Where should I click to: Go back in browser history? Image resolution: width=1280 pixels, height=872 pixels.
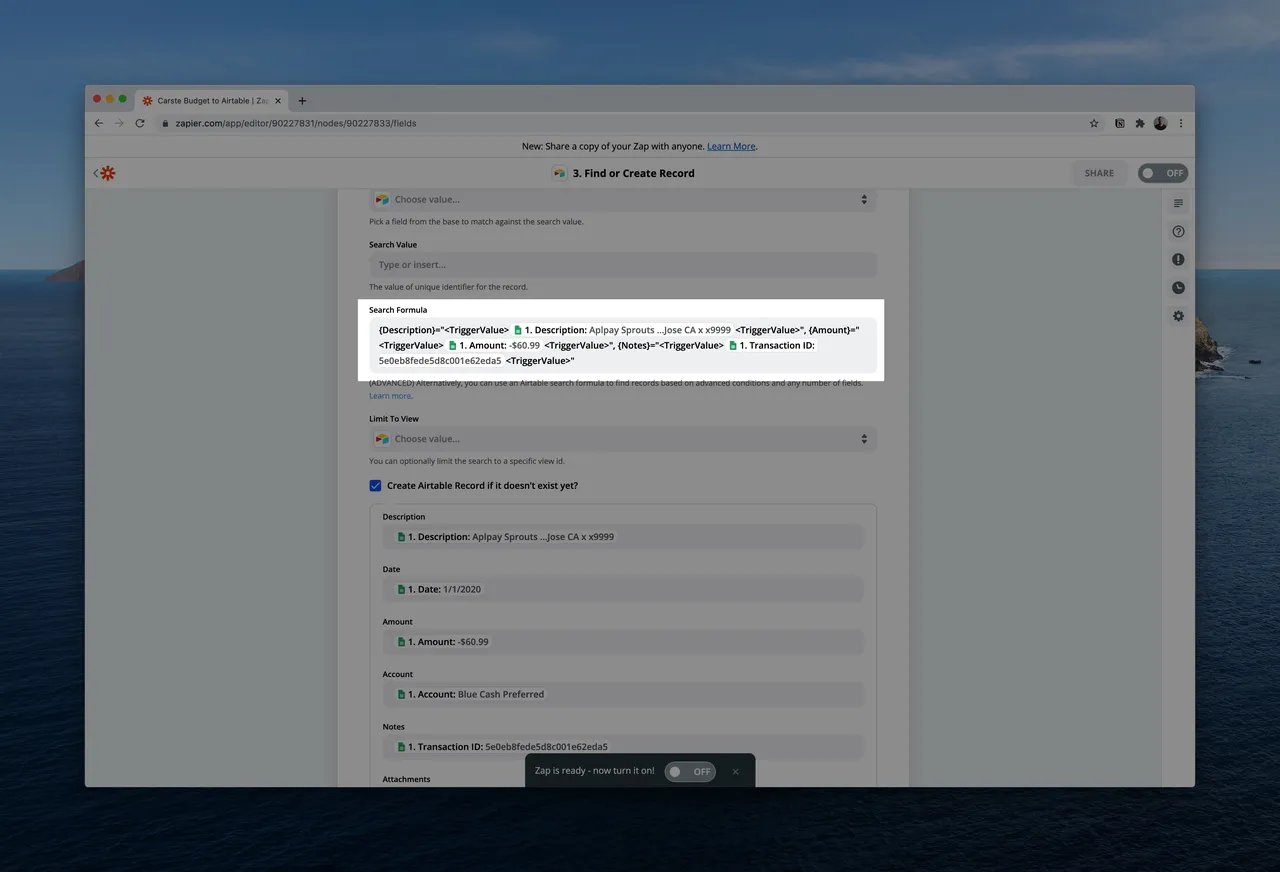(99, 123)
